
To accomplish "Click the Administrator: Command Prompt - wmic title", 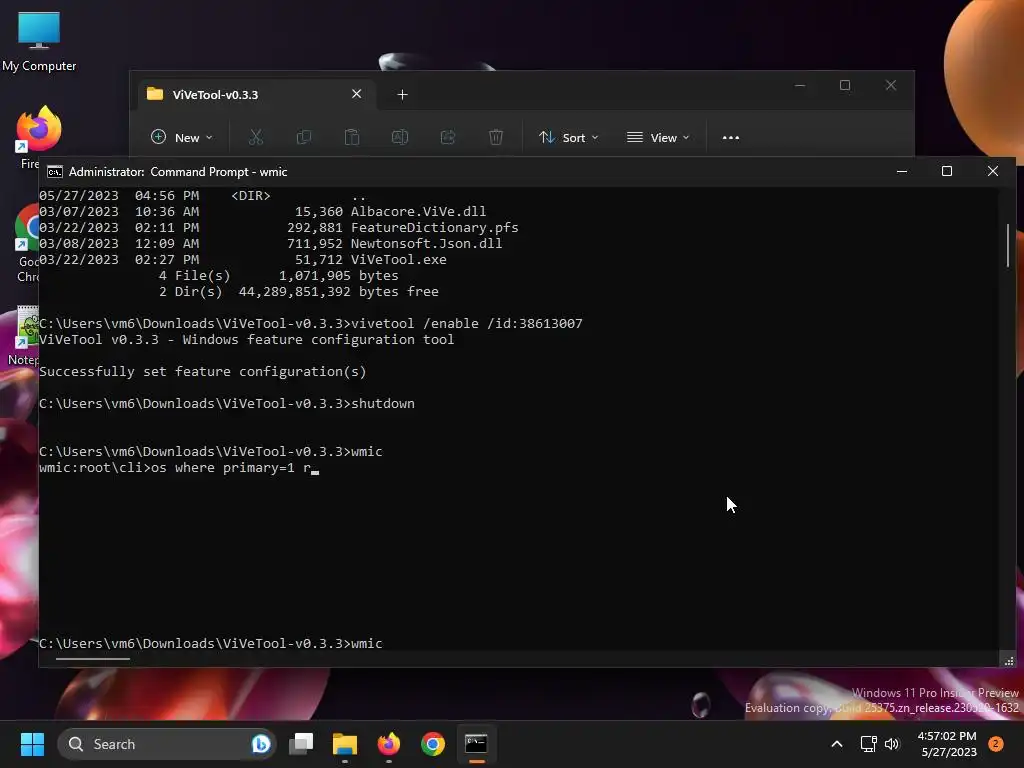I will coord(178,172).
